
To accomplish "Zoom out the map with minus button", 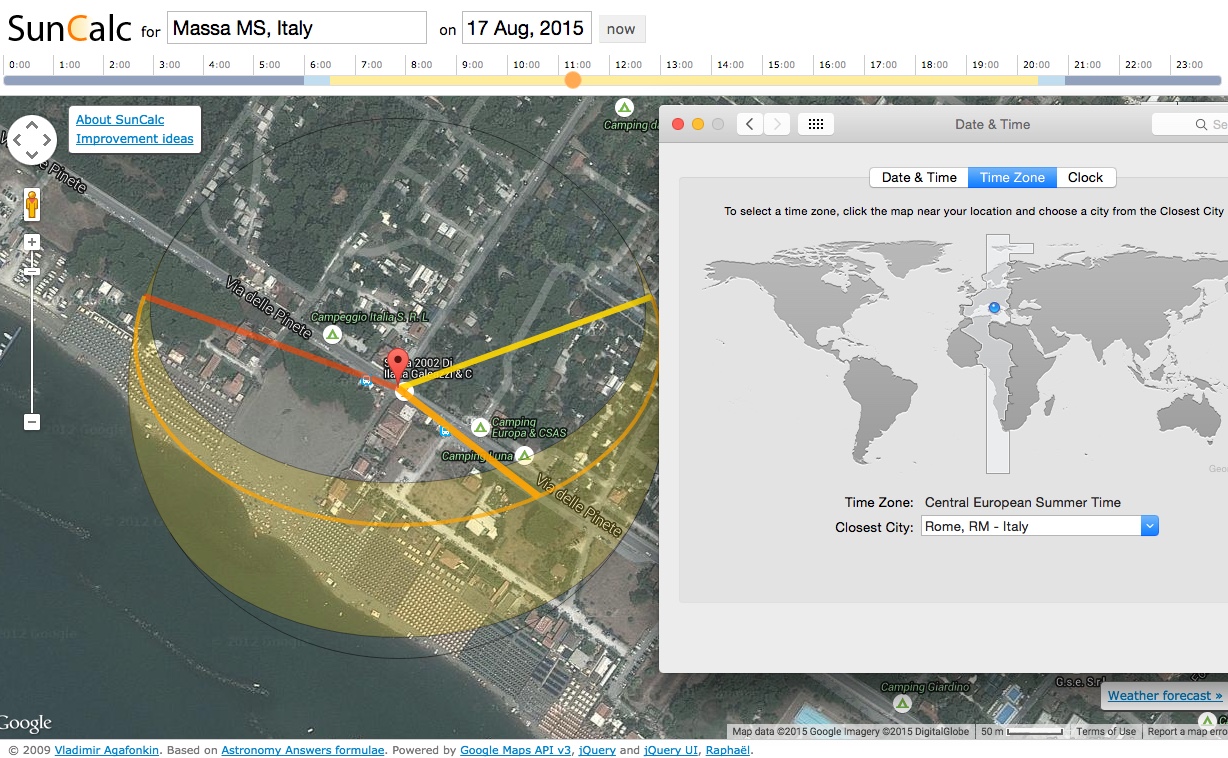I will point(32,422).
